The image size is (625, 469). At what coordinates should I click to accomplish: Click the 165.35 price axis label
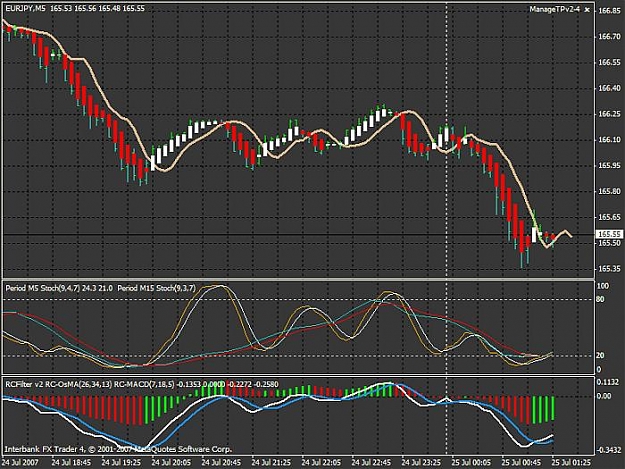(x=609, y=269)
